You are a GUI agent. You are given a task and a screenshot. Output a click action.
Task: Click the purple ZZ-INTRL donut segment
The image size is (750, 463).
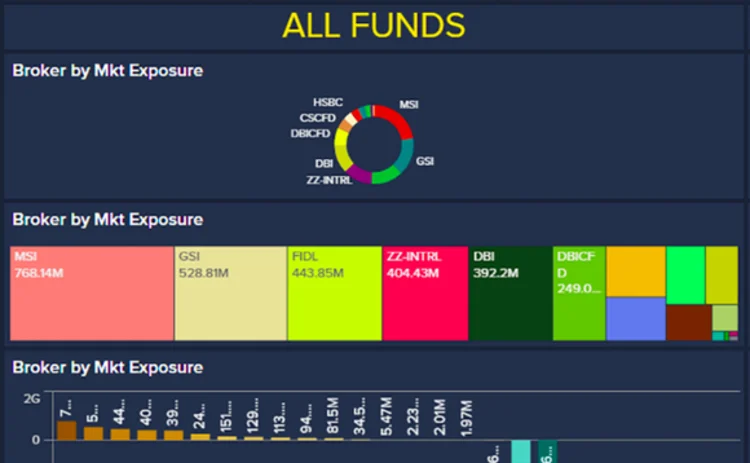360,175
